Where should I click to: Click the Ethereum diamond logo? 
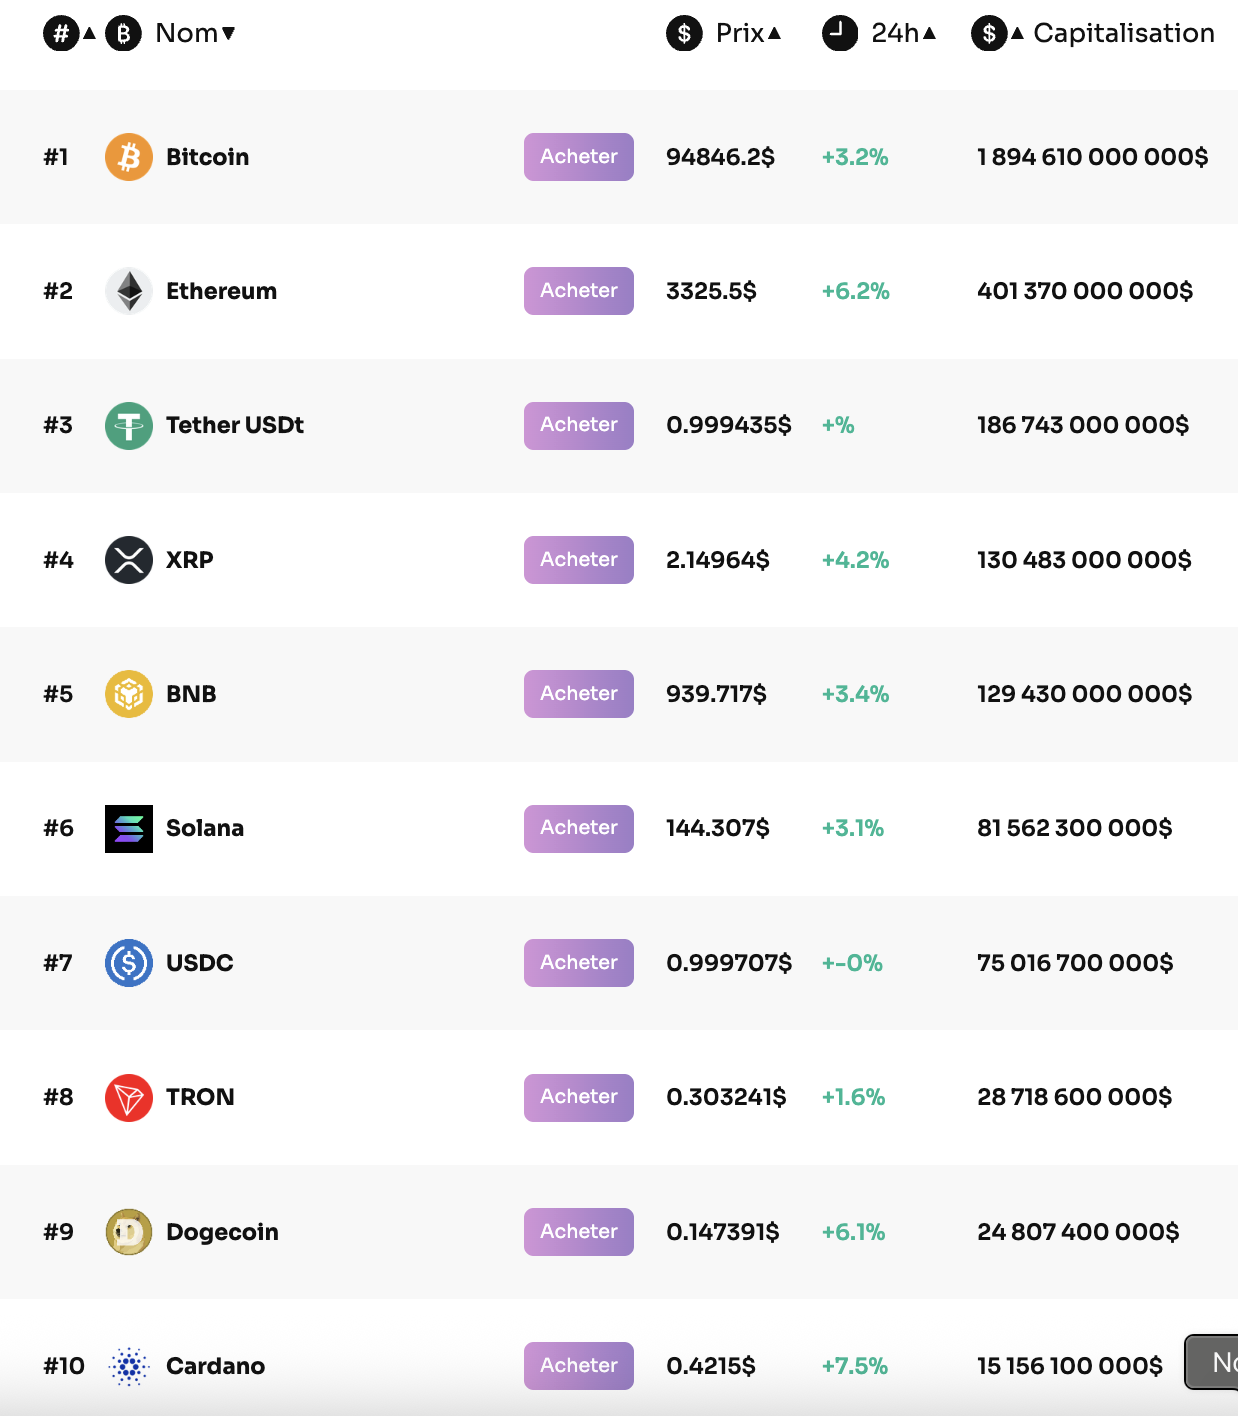pyautogui.click(x=128, y=291)
